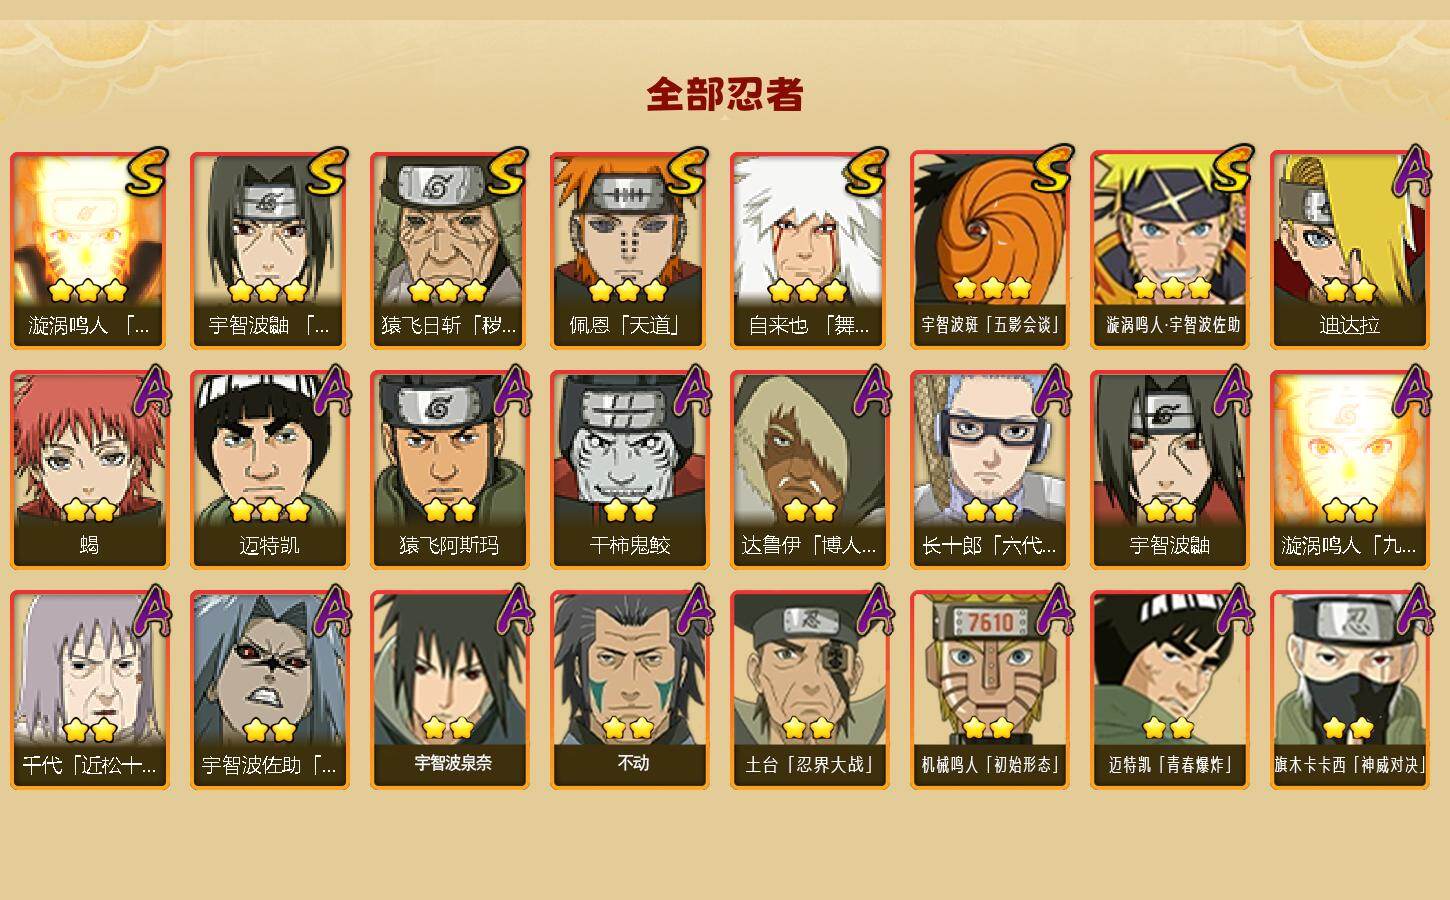This screenshot has height=900, width=1450.
Task: Click S-rank badge on 自来也 card
Action: click(x=866, y=172)
